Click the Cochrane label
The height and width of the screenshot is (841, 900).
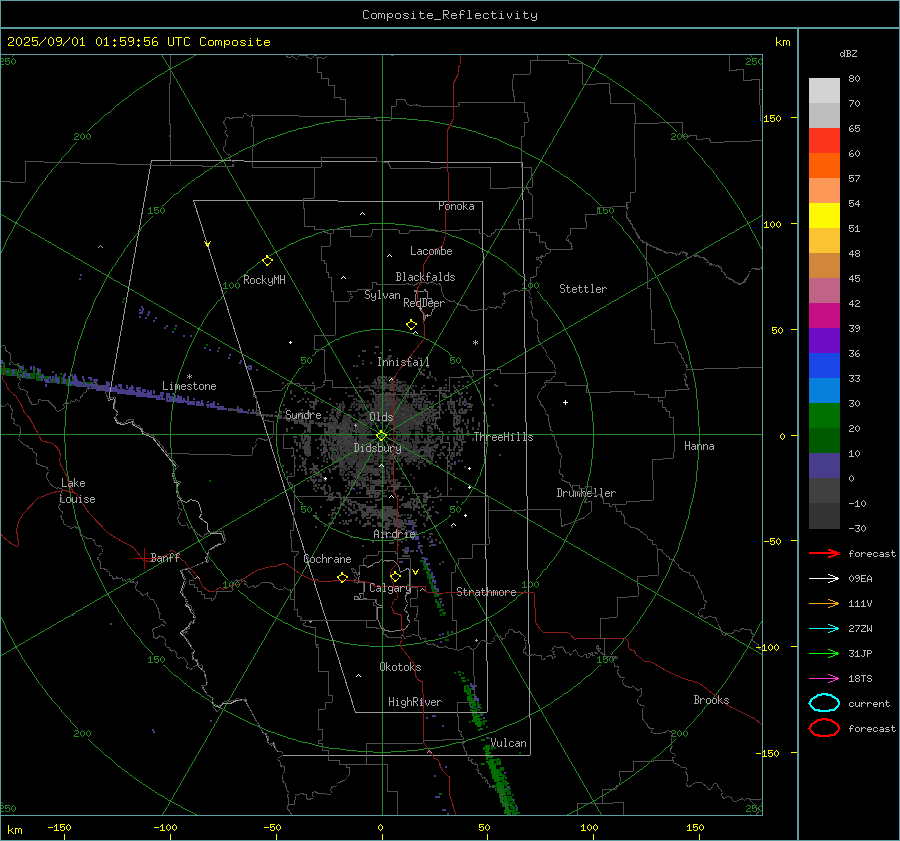tap(327, 559)
